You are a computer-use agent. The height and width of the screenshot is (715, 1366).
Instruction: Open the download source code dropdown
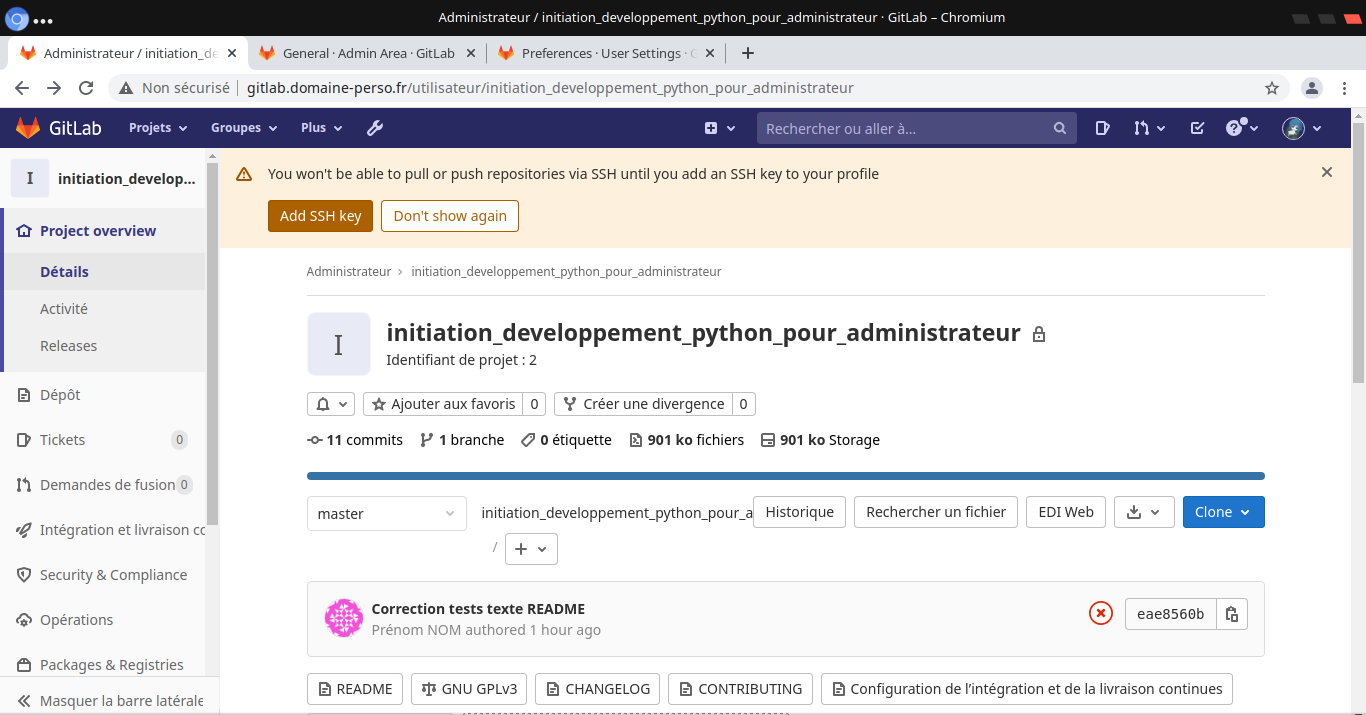point(1143,512)
